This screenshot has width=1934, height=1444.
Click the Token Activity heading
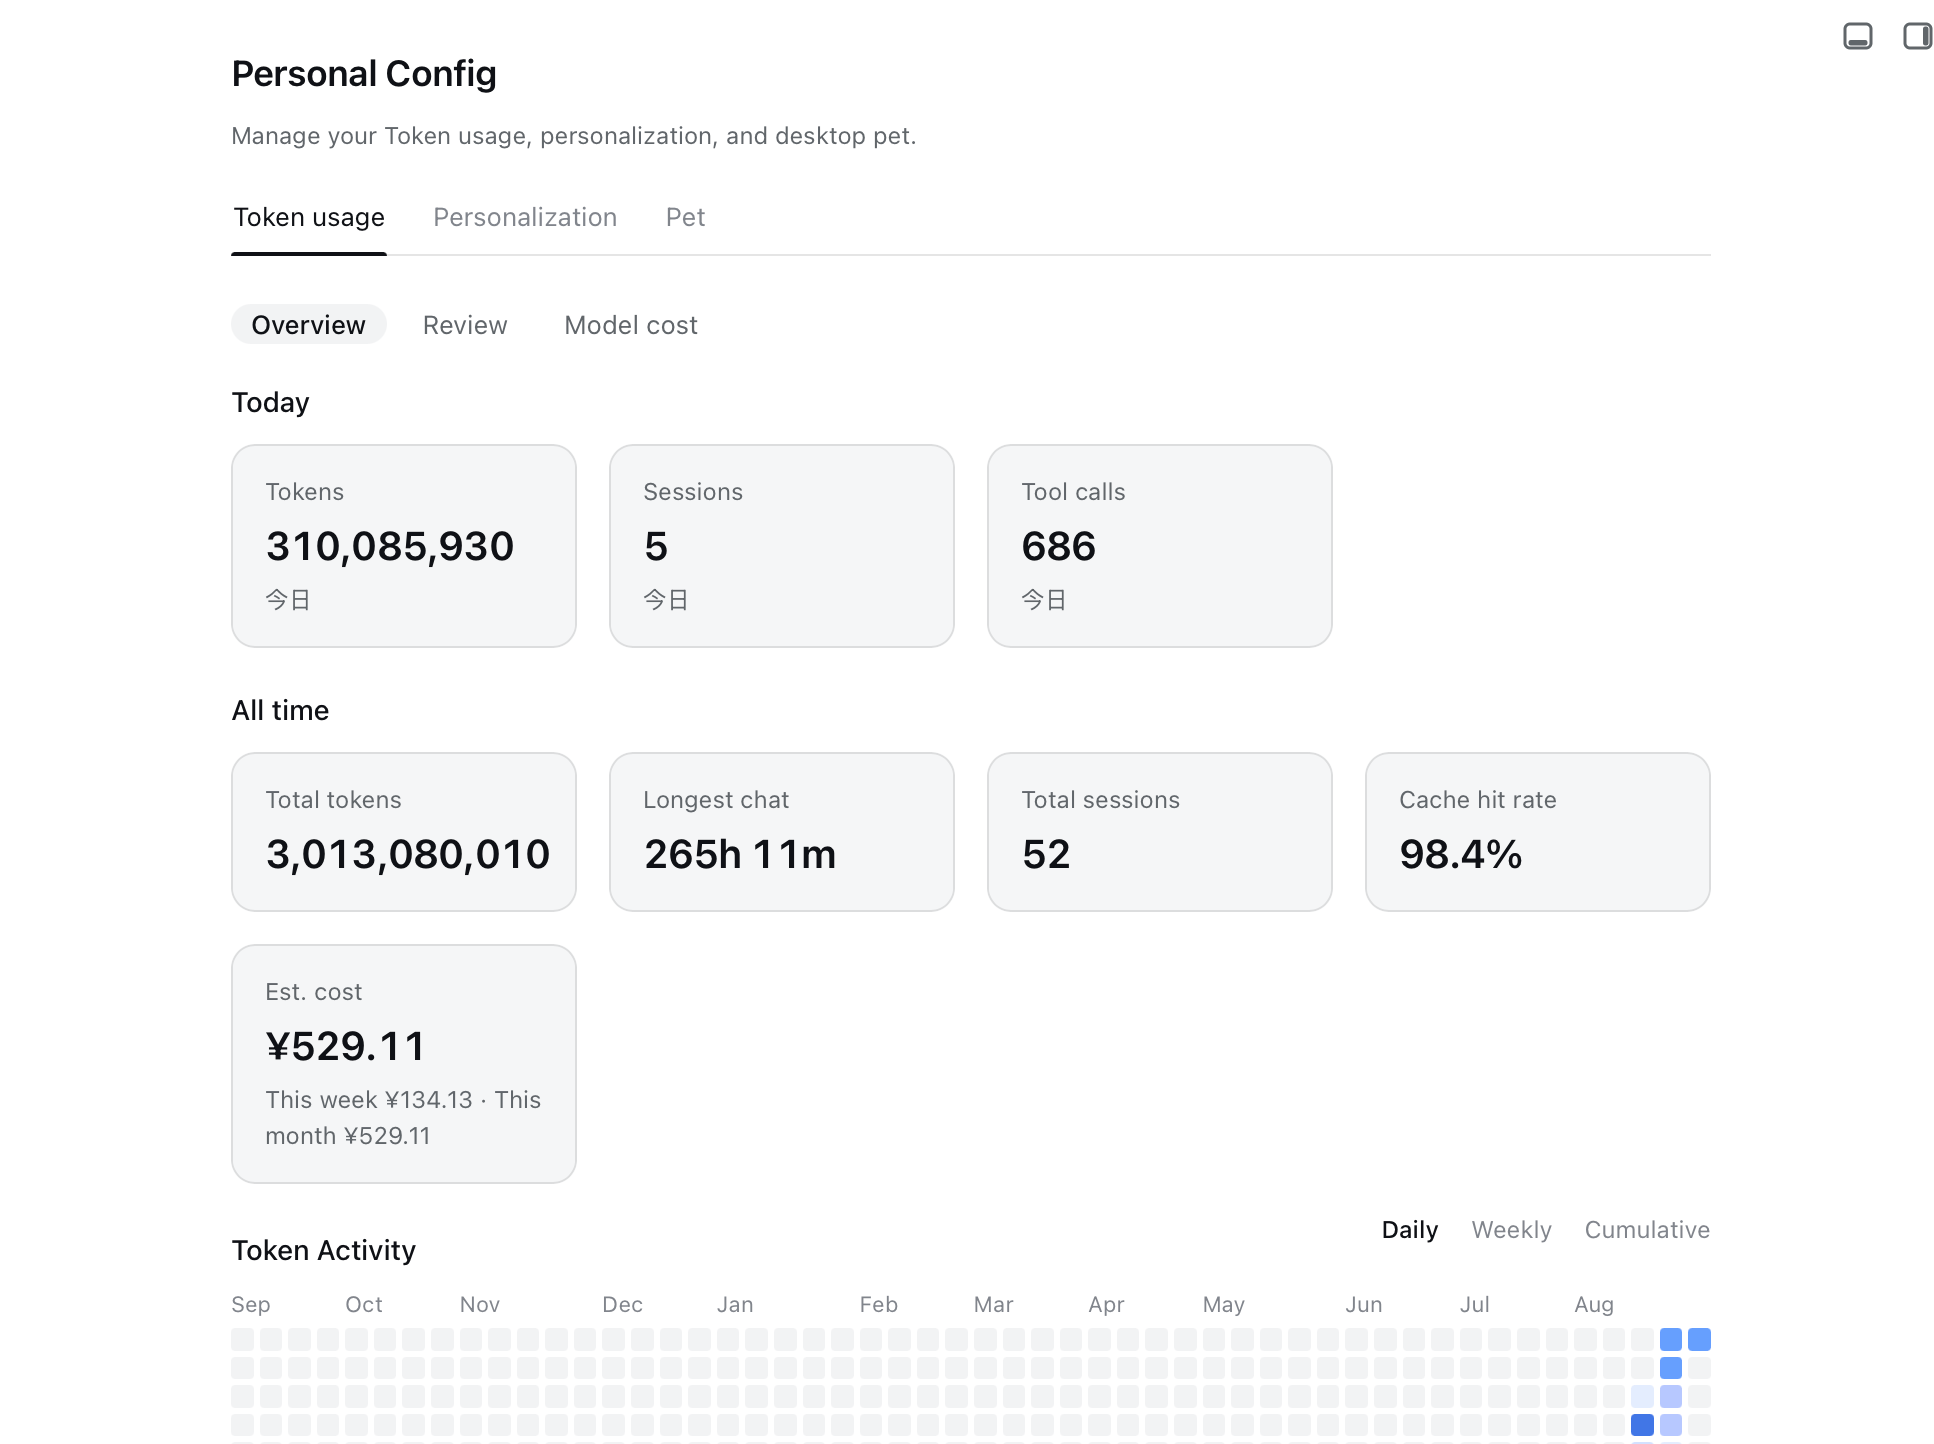coord(323,1250)
